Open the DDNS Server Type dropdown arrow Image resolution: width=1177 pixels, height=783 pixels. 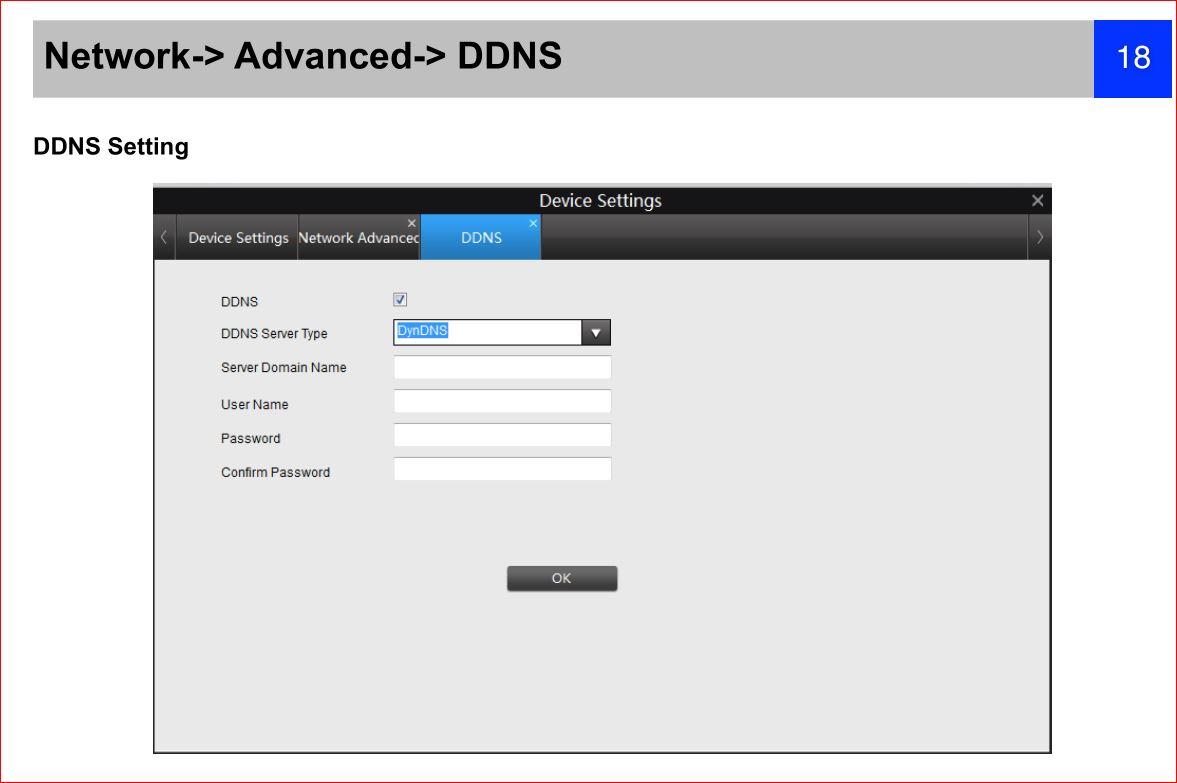(x=596, y=333)
